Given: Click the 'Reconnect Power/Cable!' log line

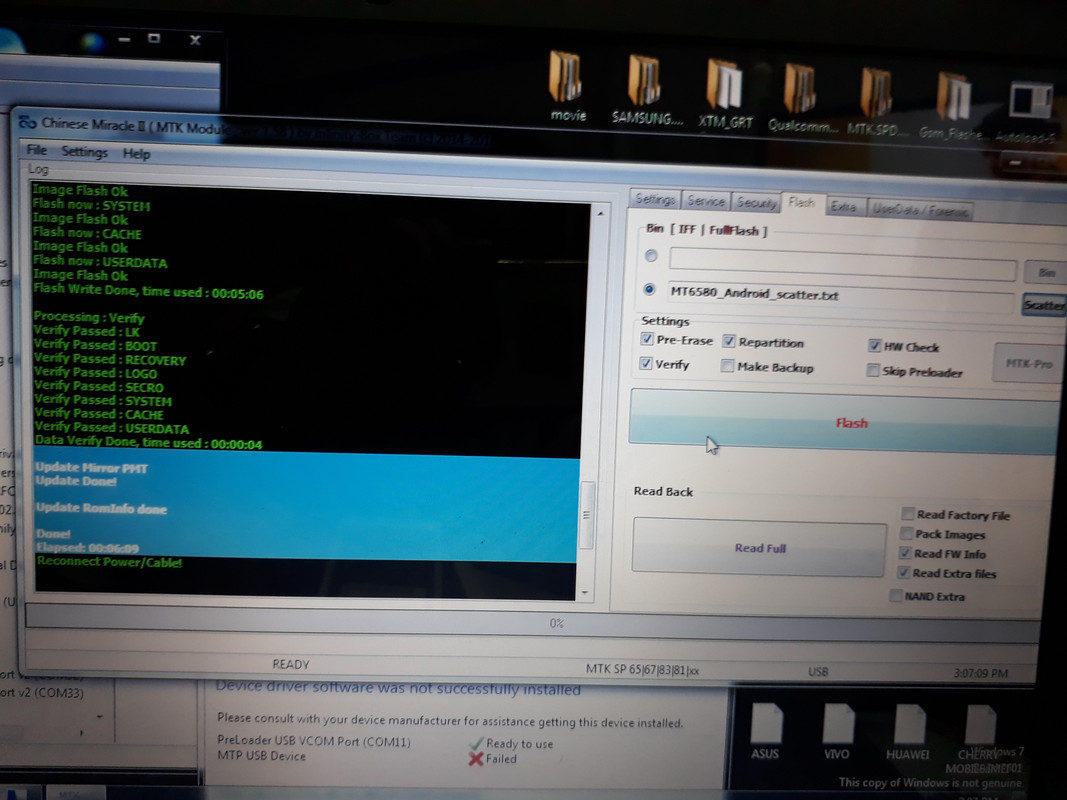Looking at the screenshot, I should pos(109,562).
